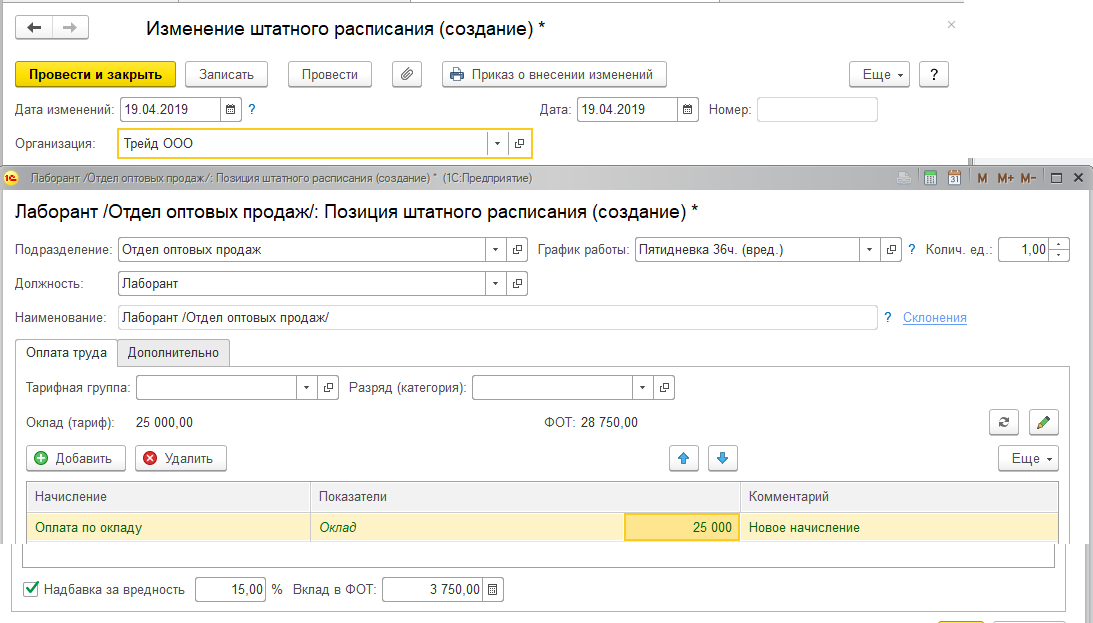
Task: Open the Тарифная группа dropdown
Action: coord(306,387)
